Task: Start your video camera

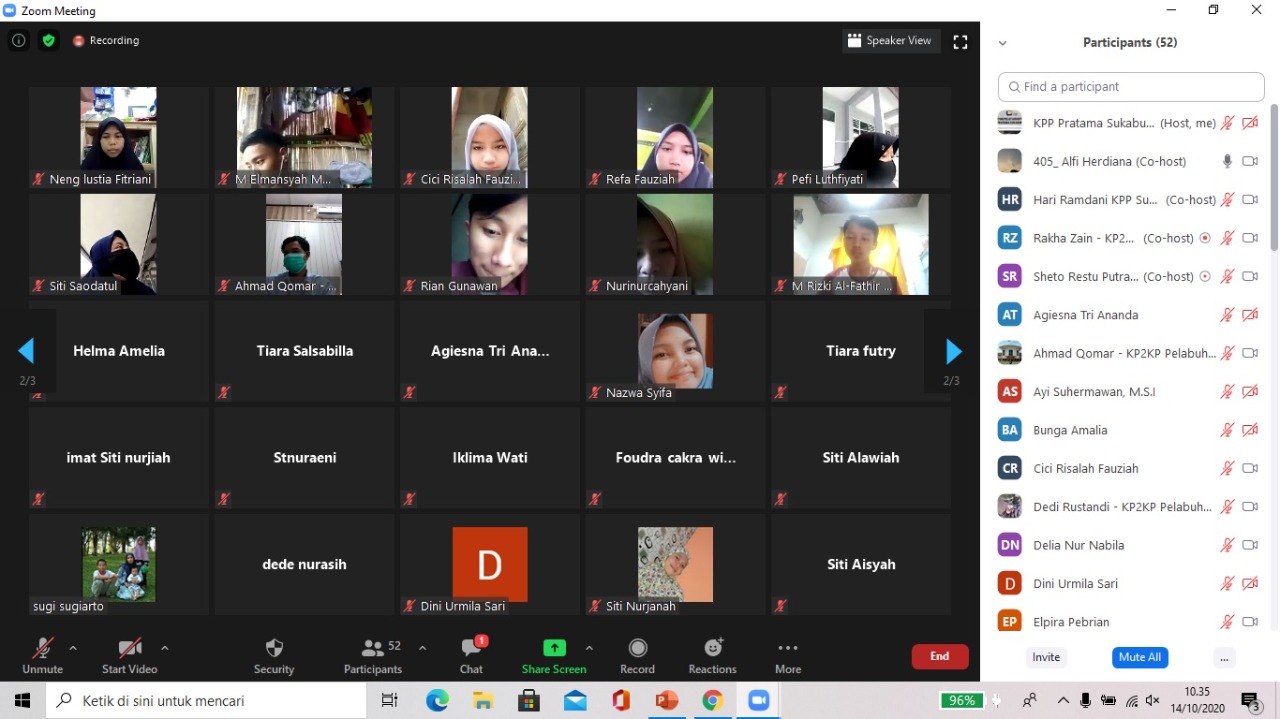Action: point(129,654)
